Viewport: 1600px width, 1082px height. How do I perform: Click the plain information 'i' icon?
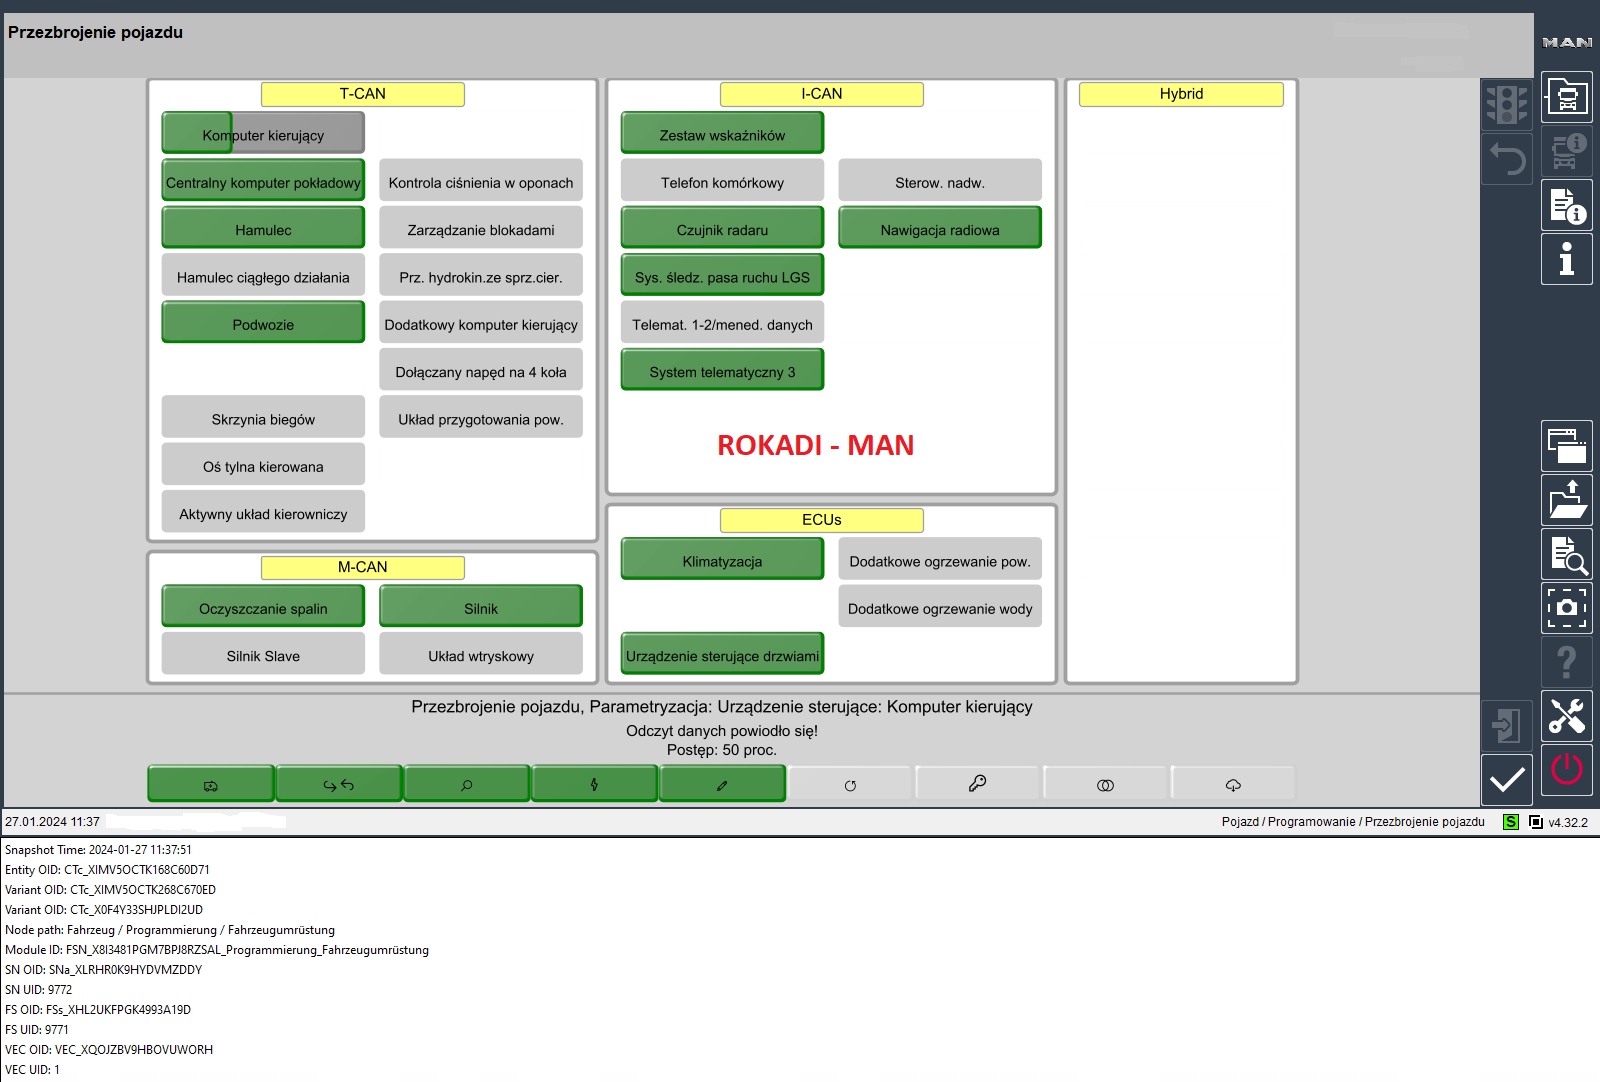(x=1566, y=259)
